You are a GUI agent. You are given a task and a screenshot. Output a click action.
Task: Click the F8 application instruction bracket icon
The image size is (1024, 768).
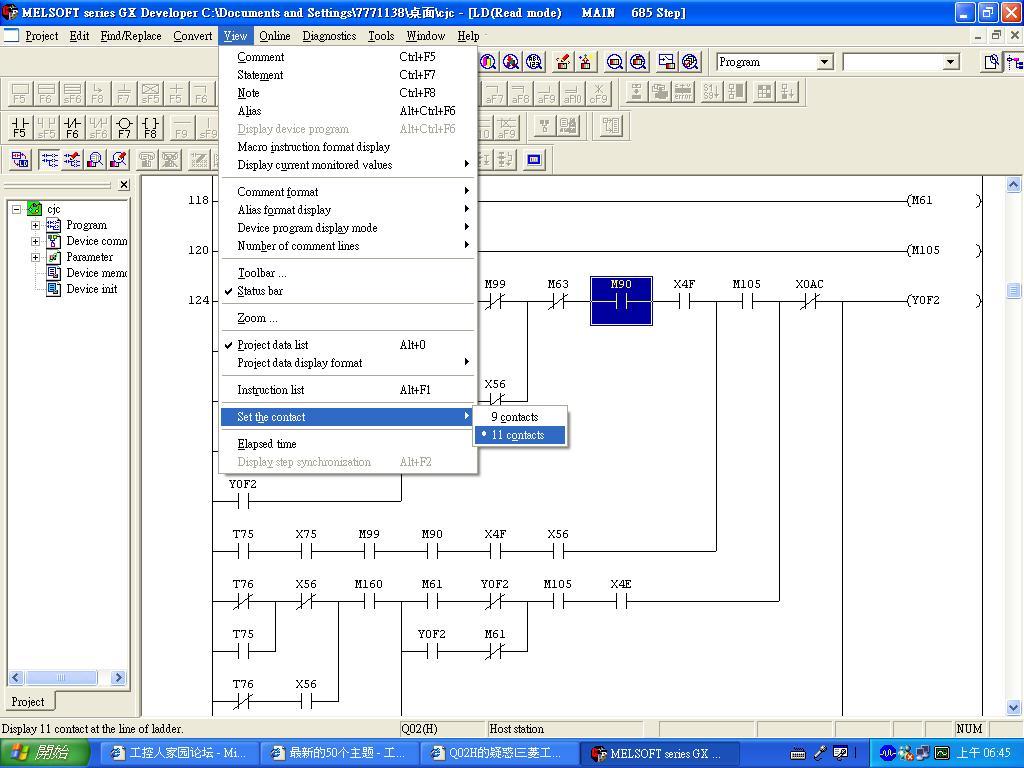[x=150, y=127]
